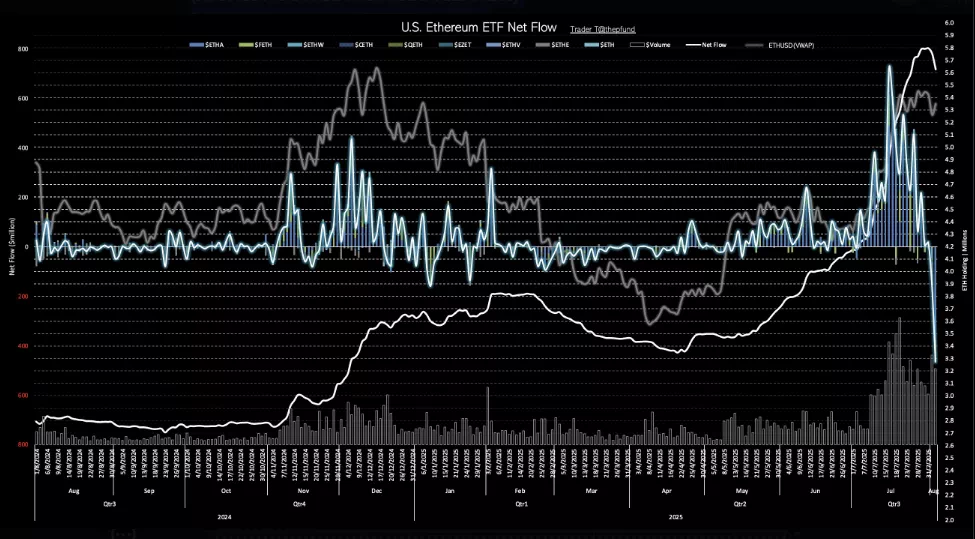
Task: Select the $FETH legend entry
Action: point(255,45)
